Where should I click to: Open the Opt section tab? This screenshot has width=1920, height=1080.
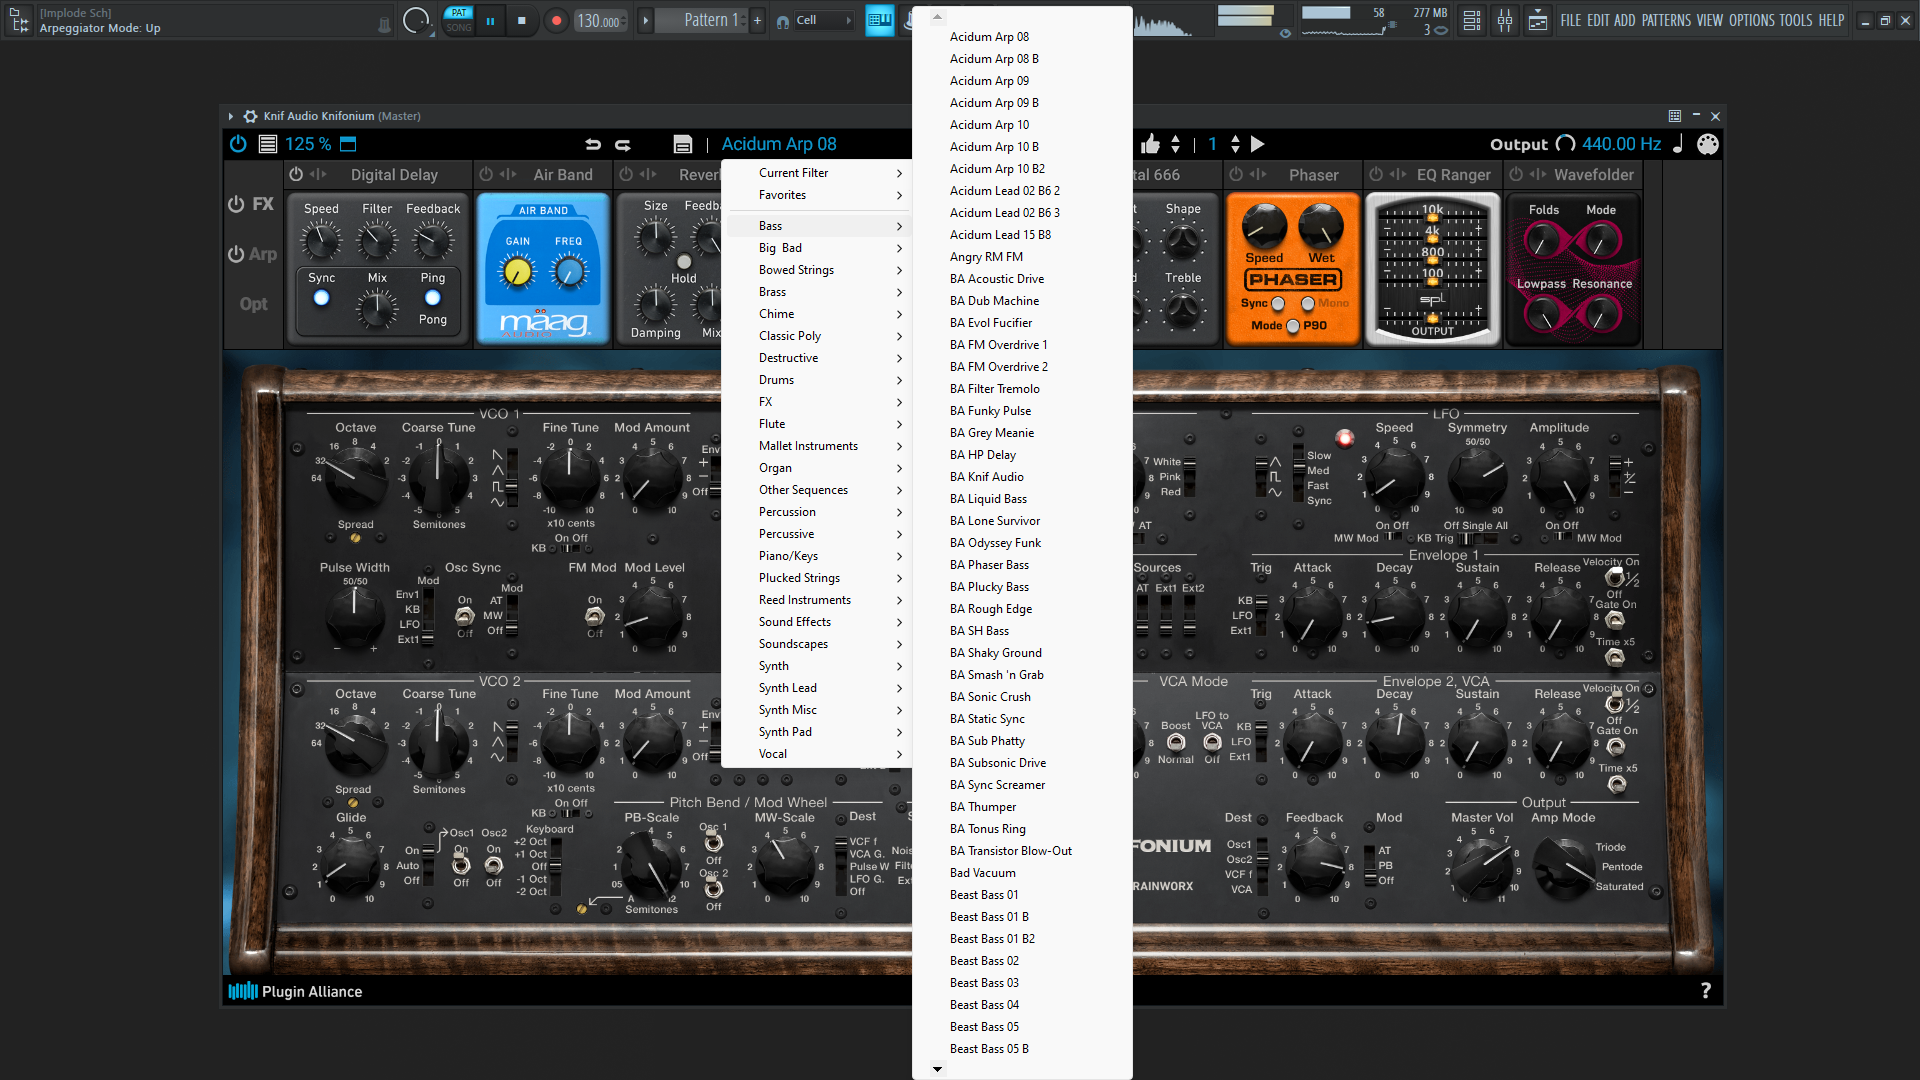(253, 304)
